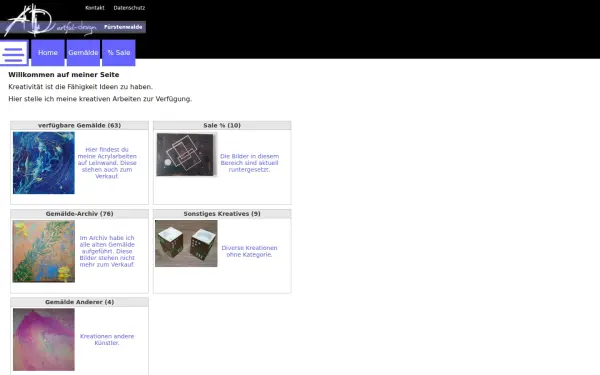Open the archive branch painting thumbnail
This screenshot has height=375, width=600.
[x=44, y=251]
